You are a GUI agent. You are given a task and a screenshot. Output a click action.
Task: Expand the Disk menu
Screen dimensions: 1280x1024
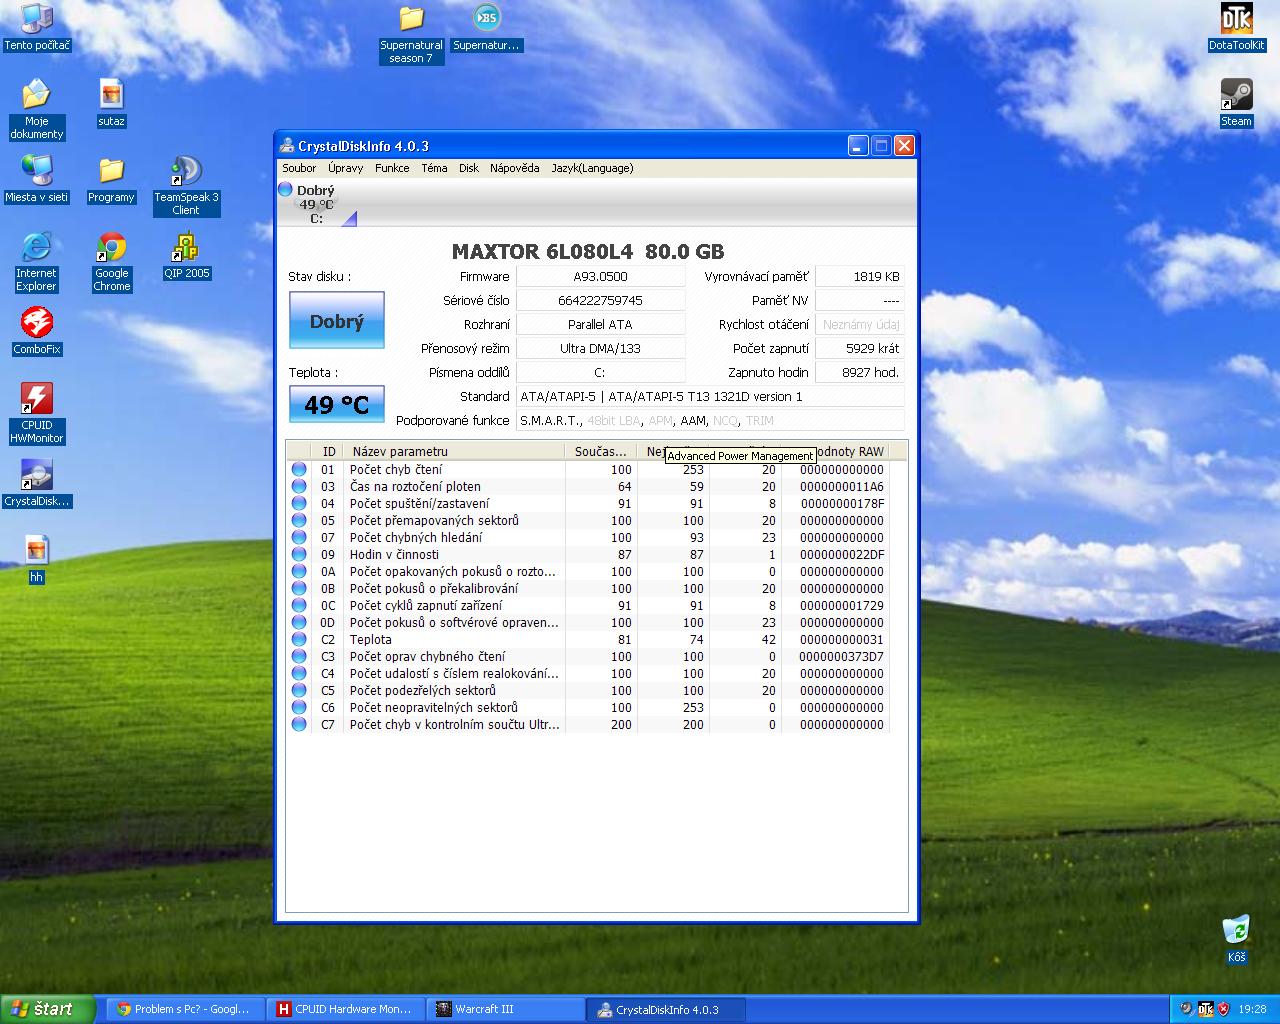coord(468,168)
